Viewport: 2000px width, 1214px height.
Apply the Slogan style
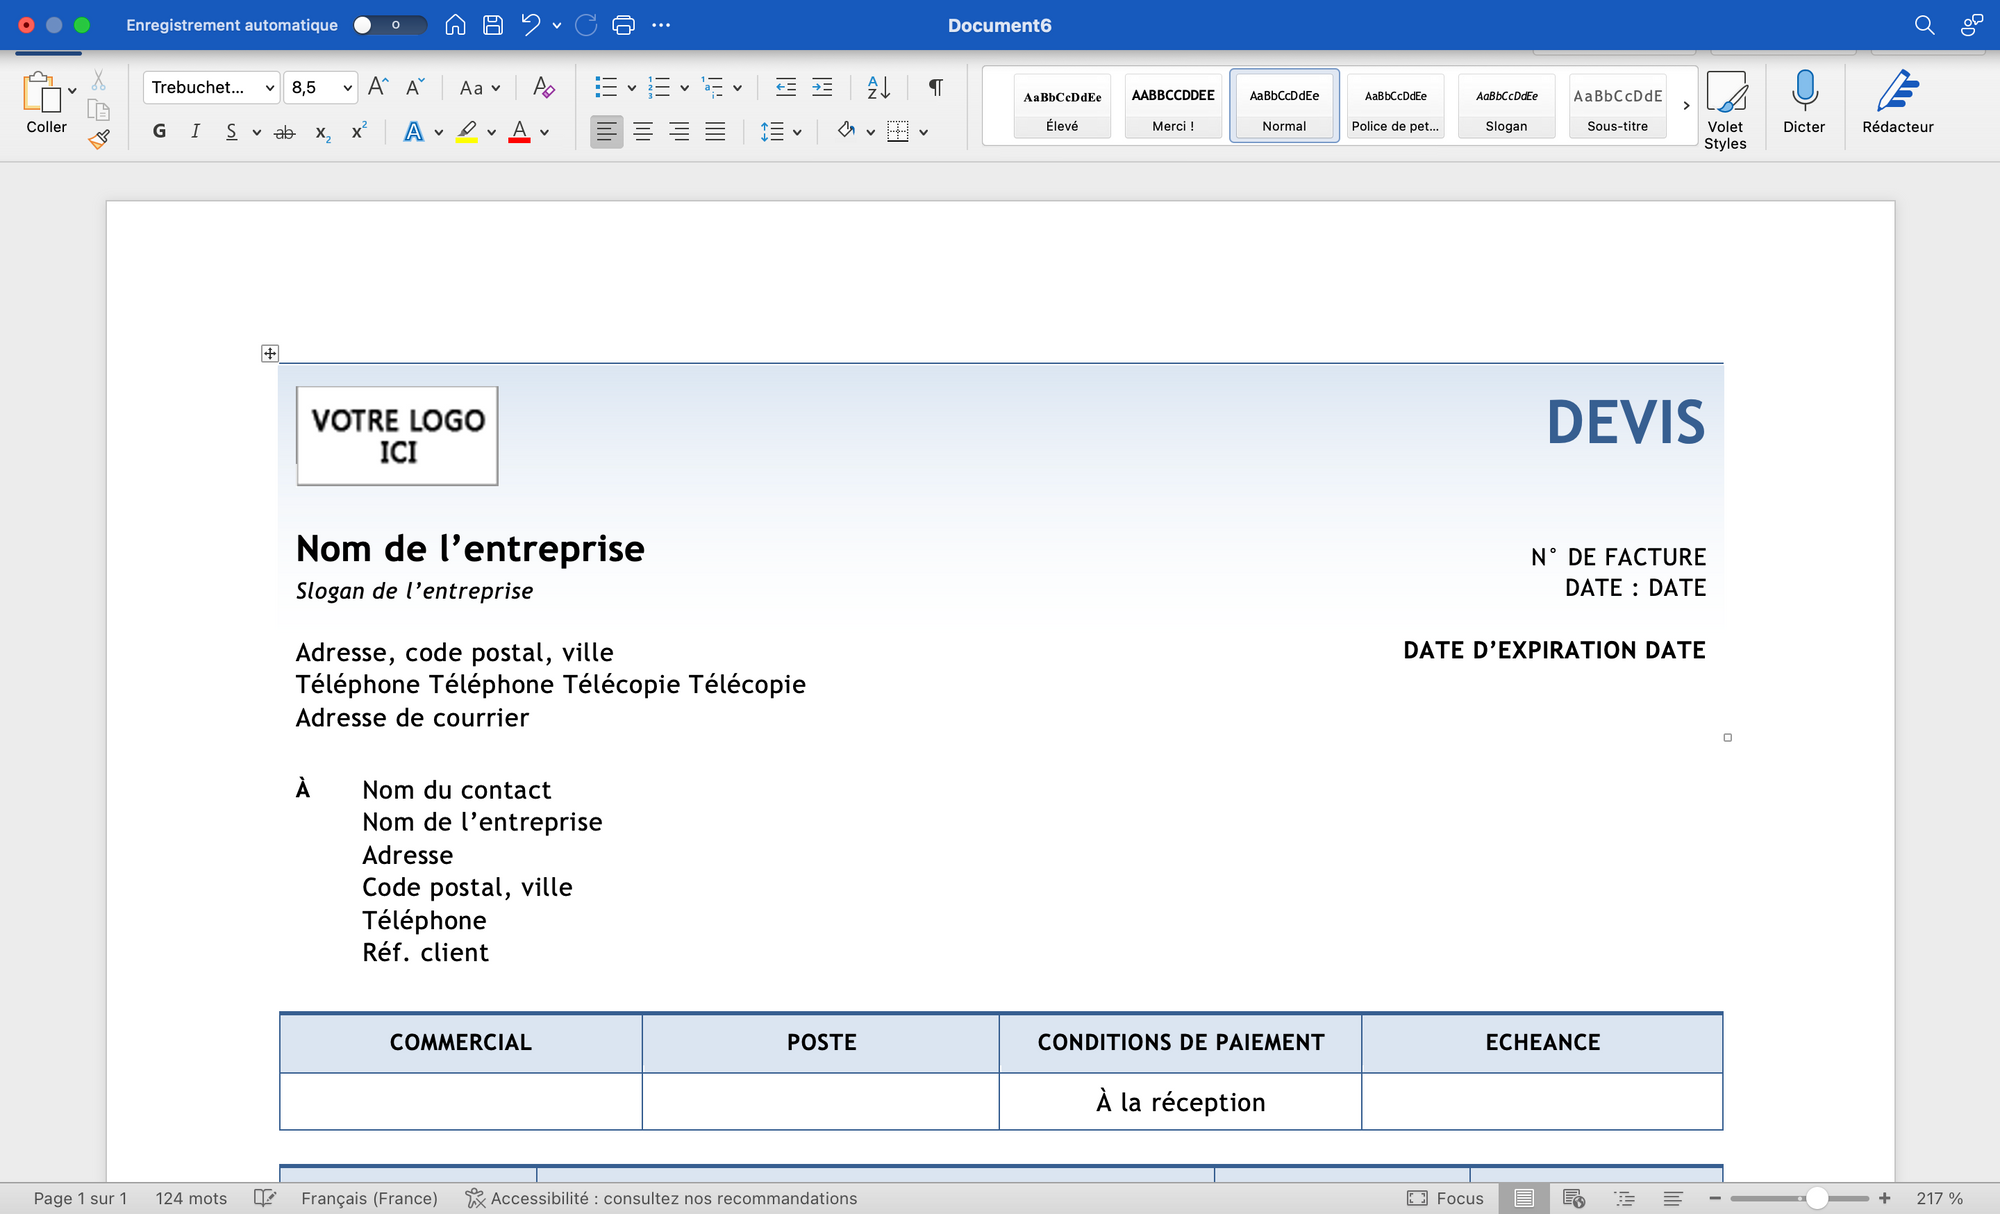(x=1506, y=105)
